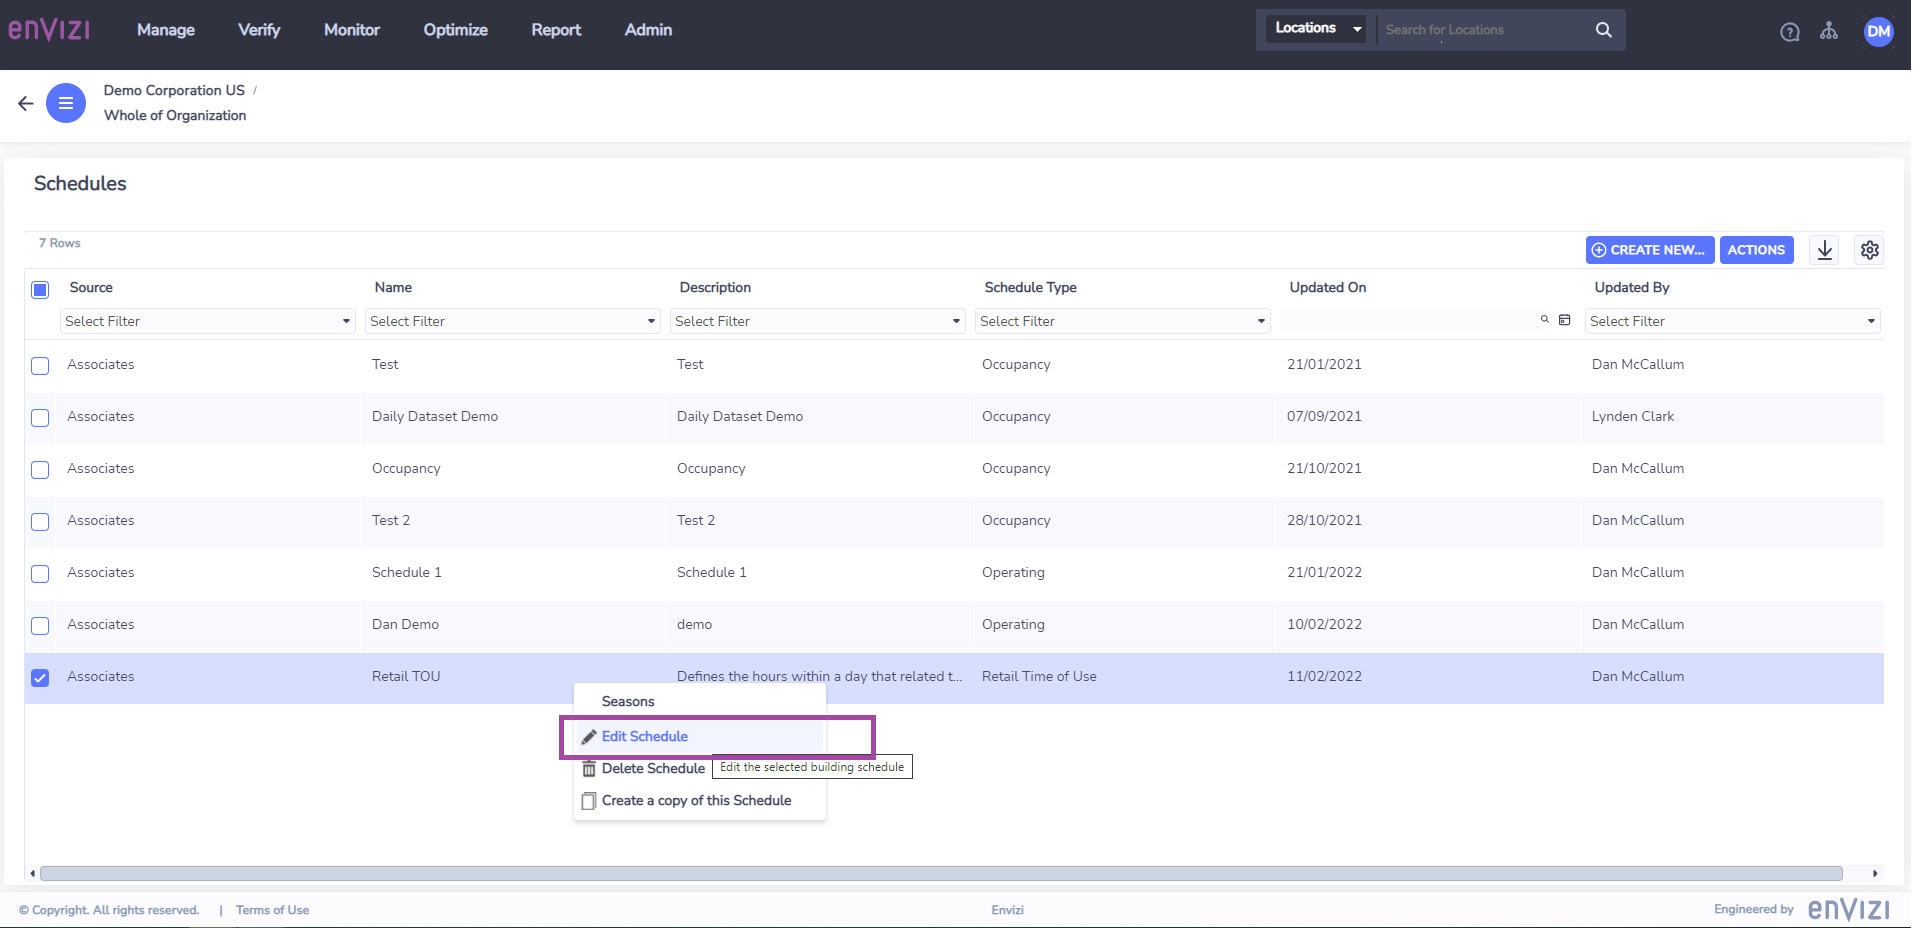This screenshot has width=1916, height=928.
Task: Click the Delete Schedule trash icon
Action: coord(589,769)
